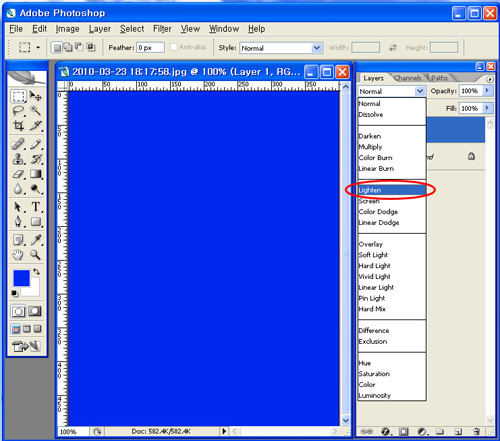Select the Eraser tool
This screenshot has width=500, height=441.
tap(18, 174)
